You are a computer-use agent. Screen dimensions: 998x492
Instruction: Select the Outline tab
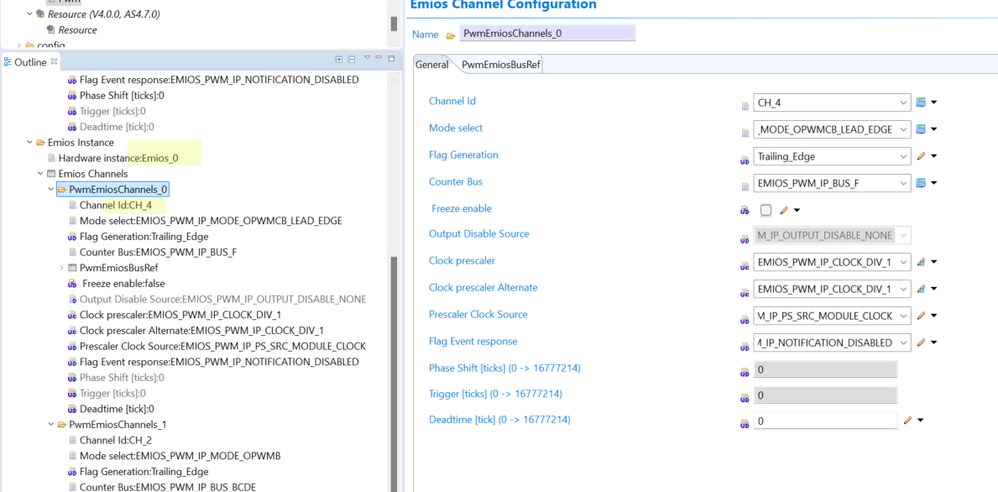[x=31, y=62]
